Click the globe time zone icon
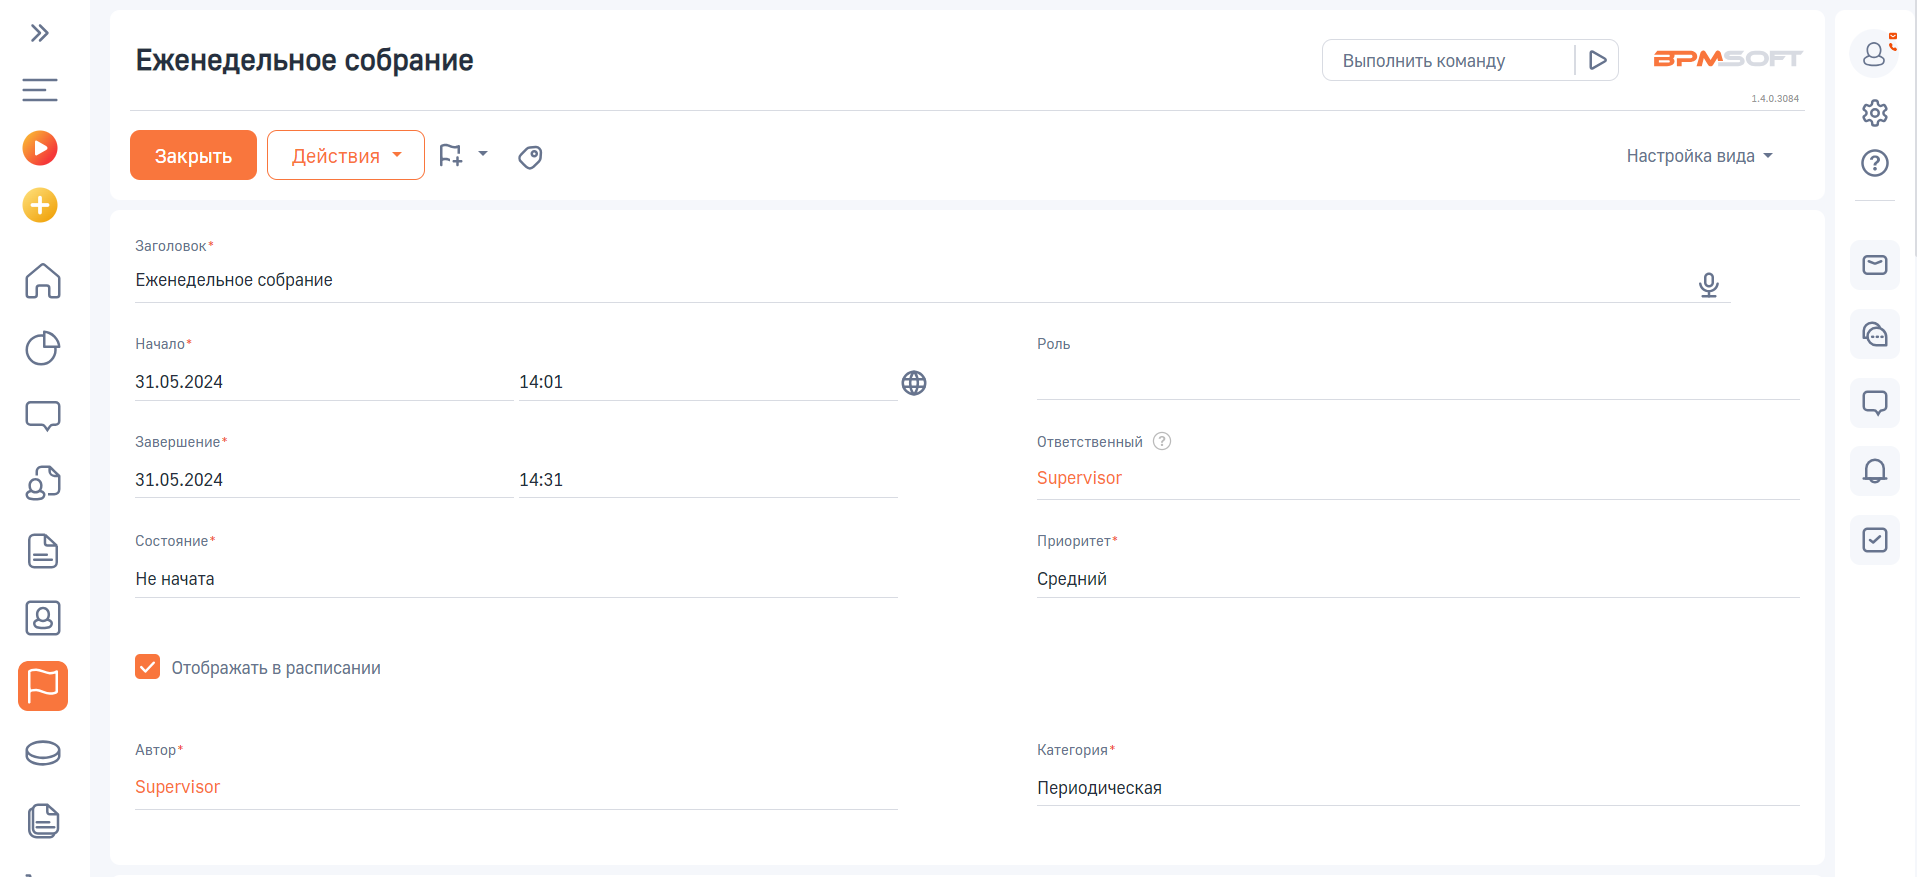 913,383
